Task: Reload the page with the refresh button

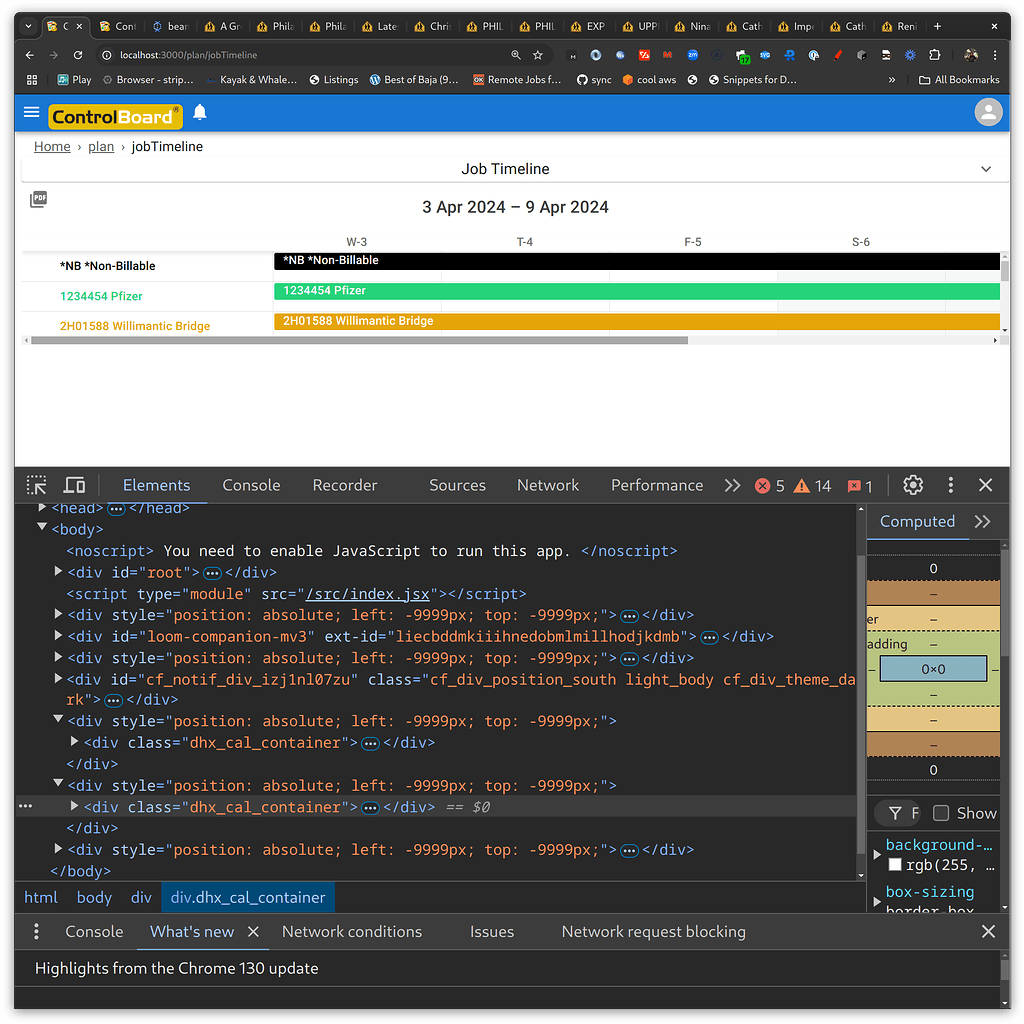Action: point(78,55)
